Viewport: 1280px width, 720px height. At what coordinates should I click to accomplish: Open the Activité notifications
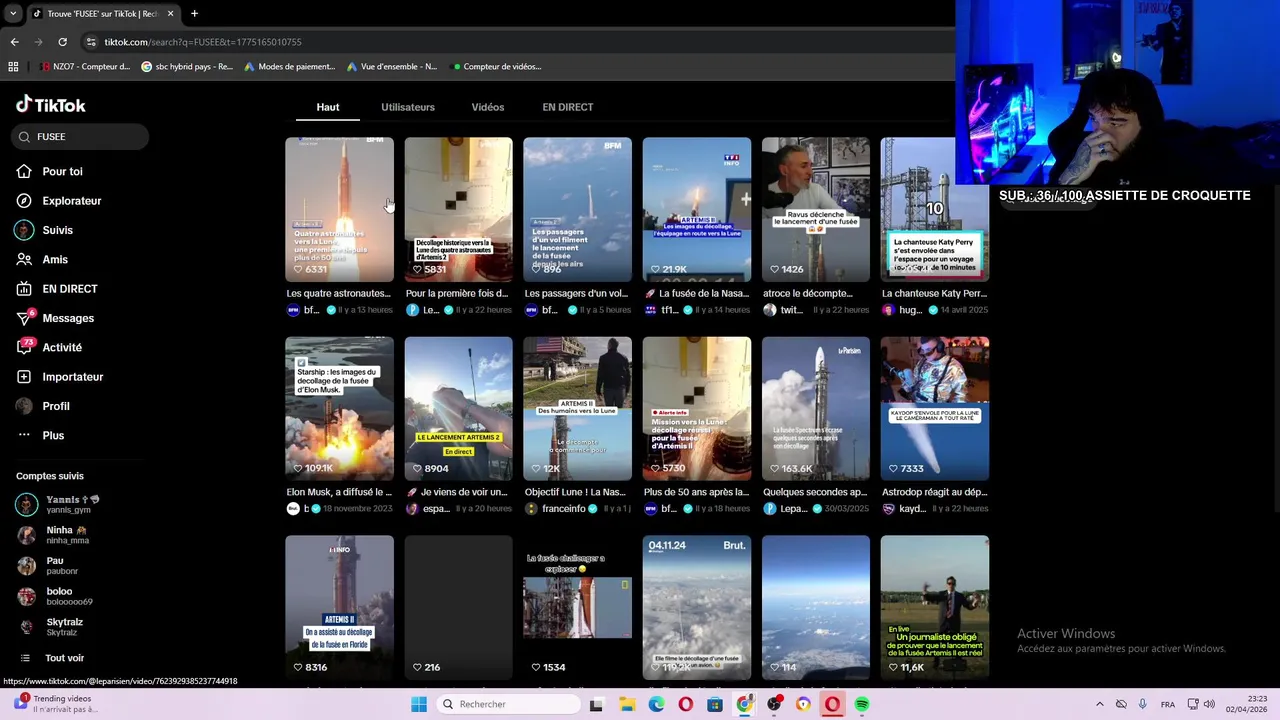[49, 347]
